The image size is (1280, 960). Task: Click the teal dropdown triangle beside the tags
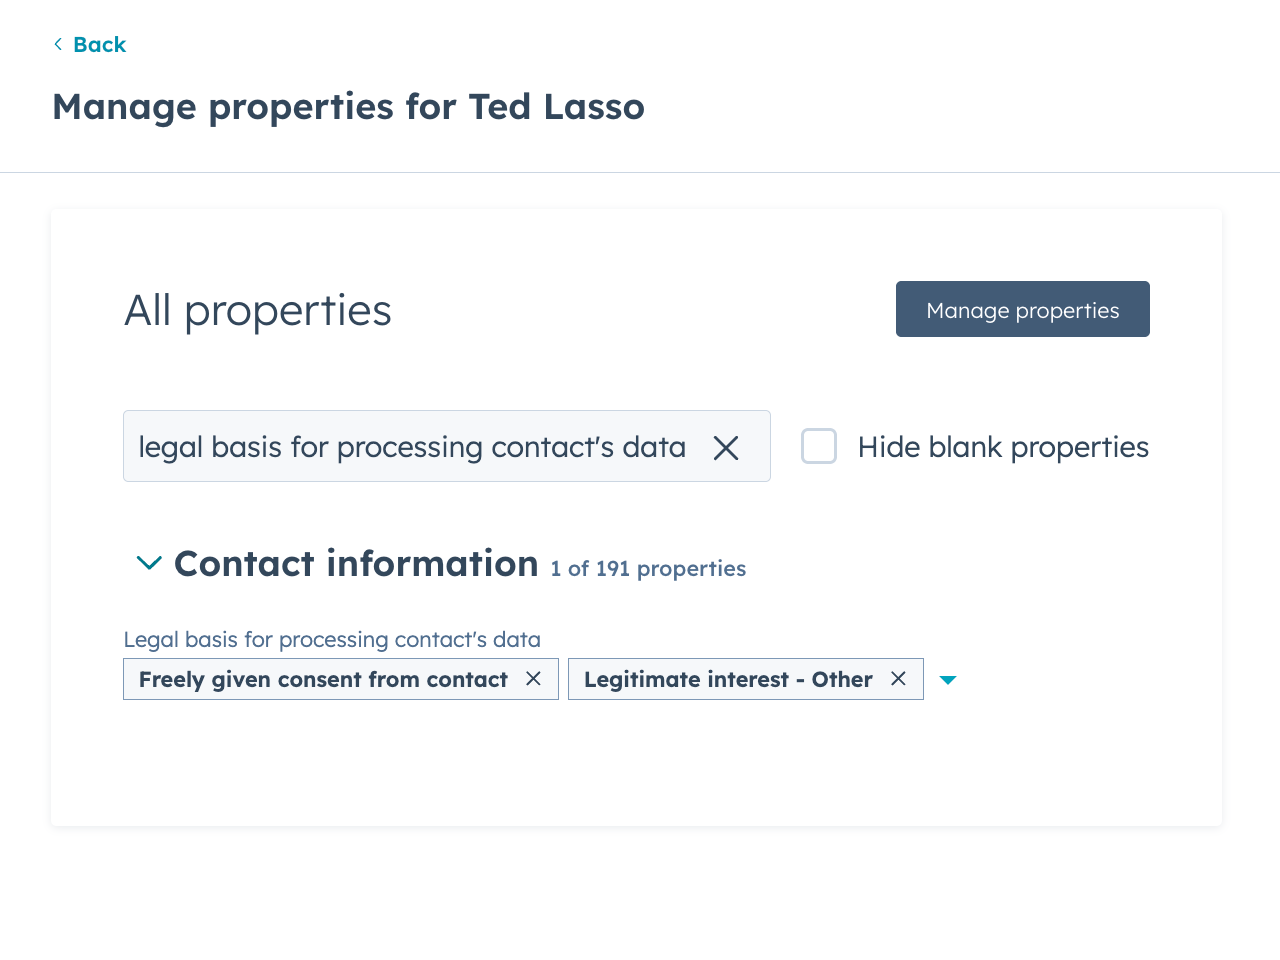[947, 679]
